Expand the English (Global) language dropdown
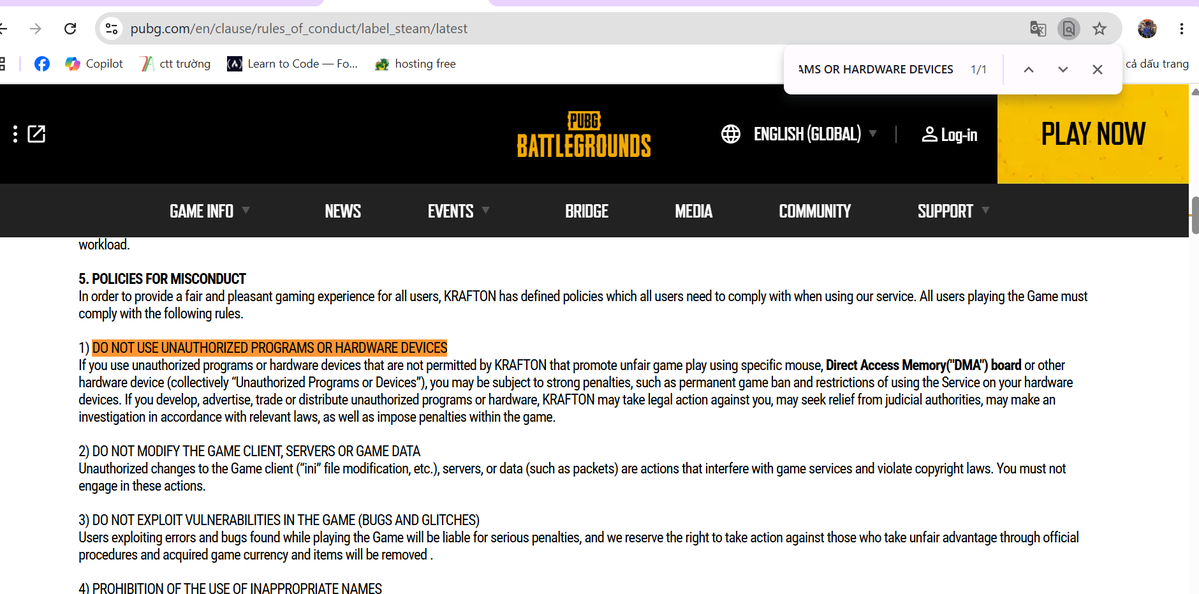 pyautogui.click(x=815, y=135)
